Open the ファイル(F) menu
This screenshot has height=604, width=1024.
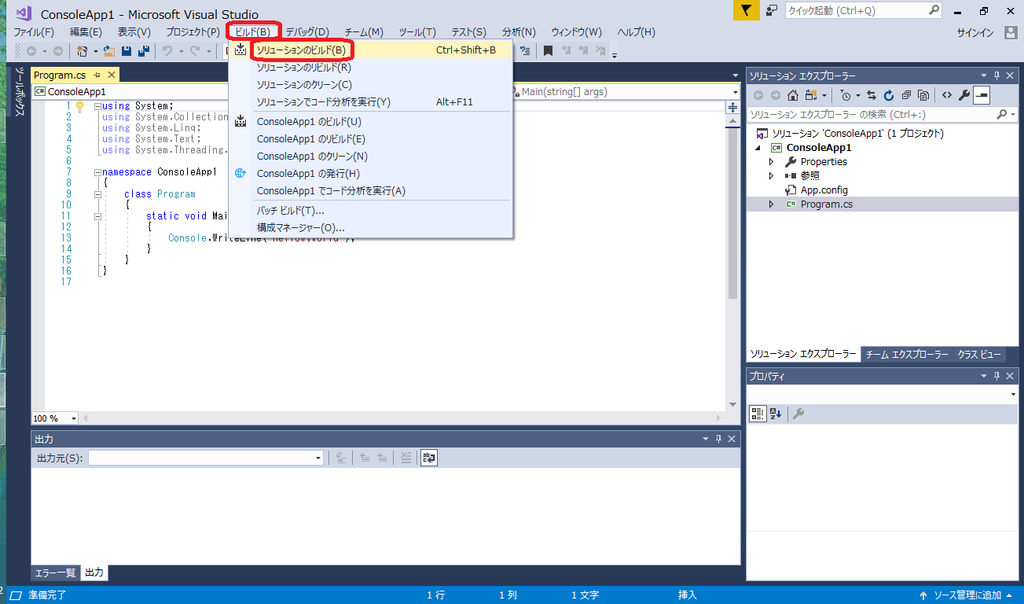pyautogui.click(x=34, y=32)
